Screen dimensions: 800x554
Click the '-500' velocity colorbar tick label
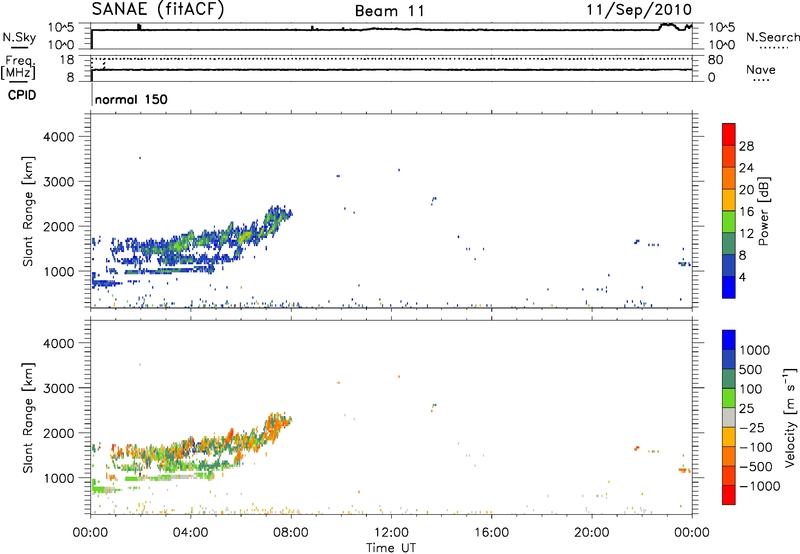click(x=755, y=466)
